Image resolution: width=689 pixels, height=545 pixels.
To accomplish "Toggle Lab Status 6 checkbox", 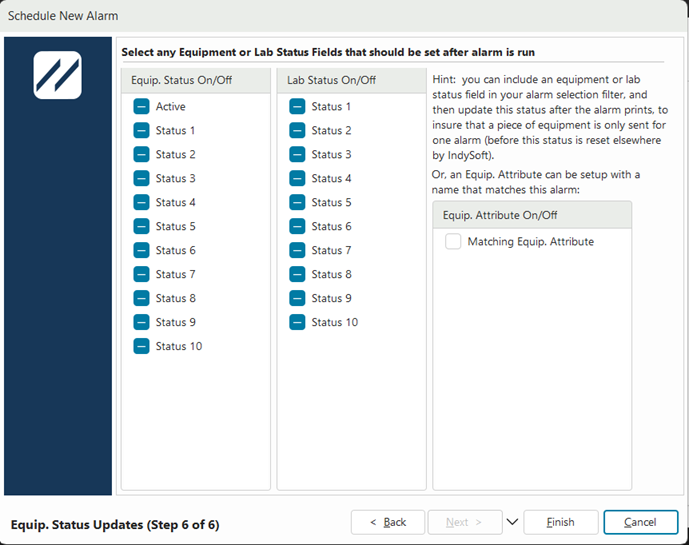I will [297, 226].
